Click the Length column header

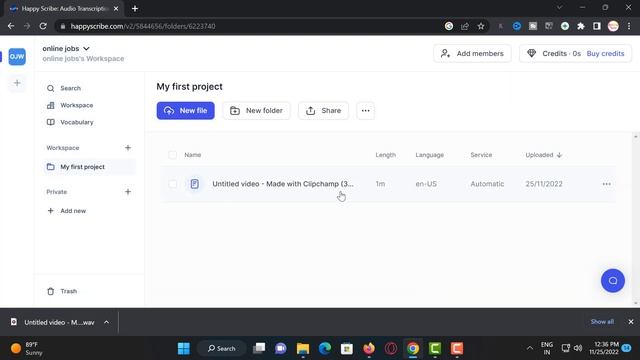pyautogui.click(x=385, y=155)
